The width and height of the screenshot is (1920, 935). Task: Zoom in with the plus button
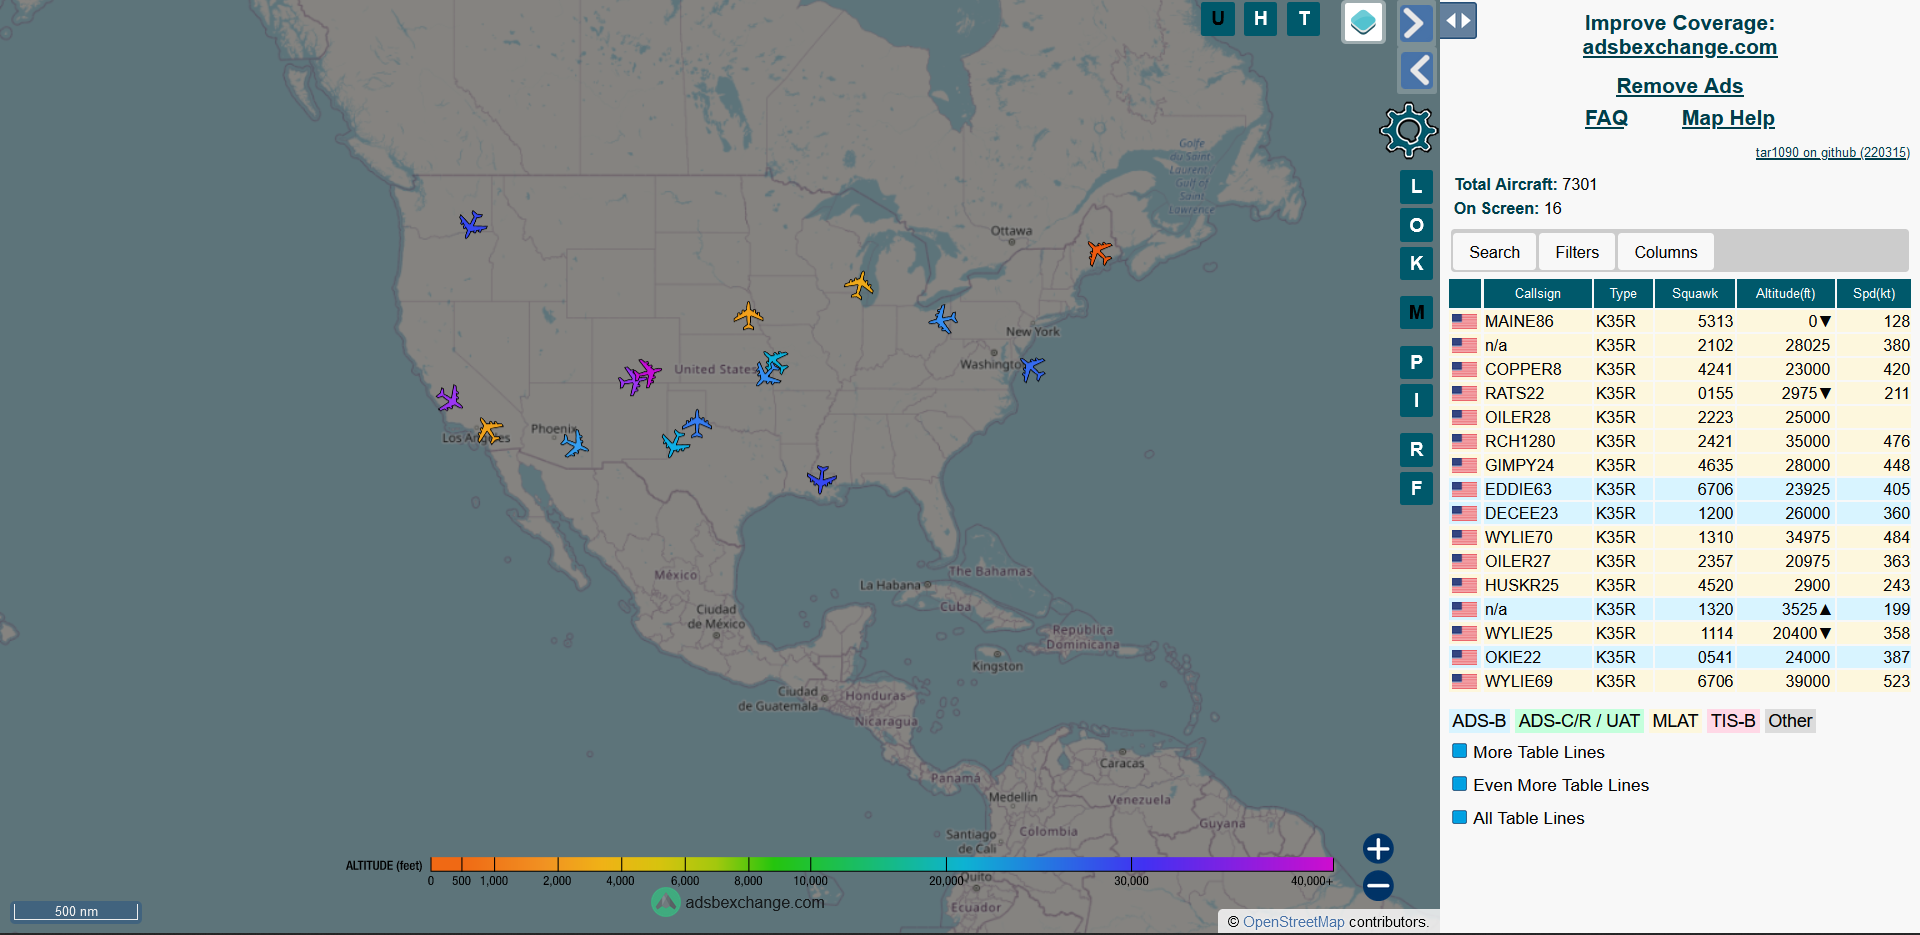pos(1378,848)
